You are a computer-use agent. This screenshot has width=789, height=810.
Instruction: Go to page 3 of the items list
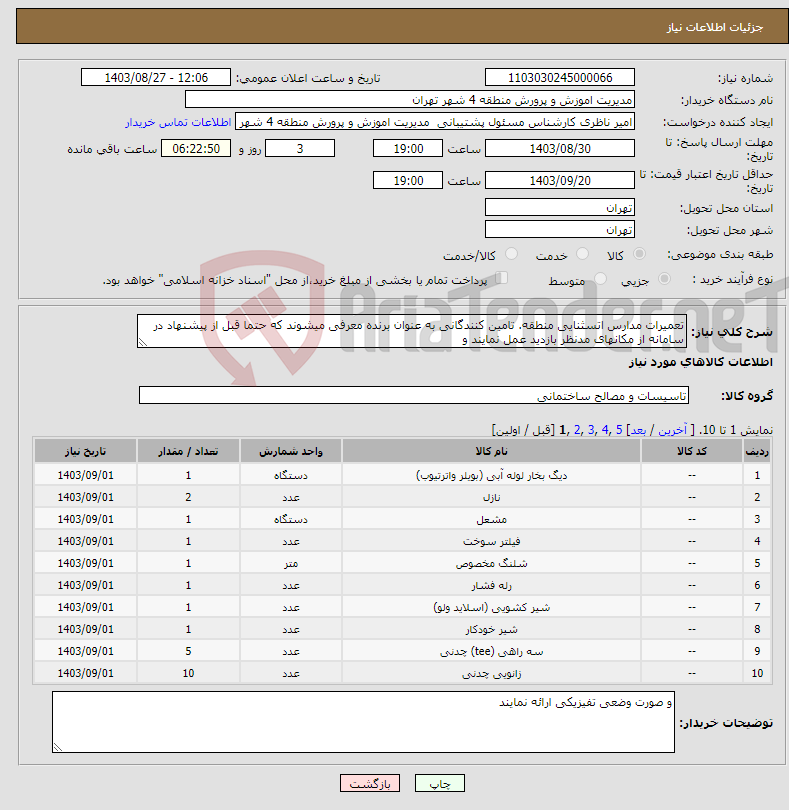click(591, 430)
